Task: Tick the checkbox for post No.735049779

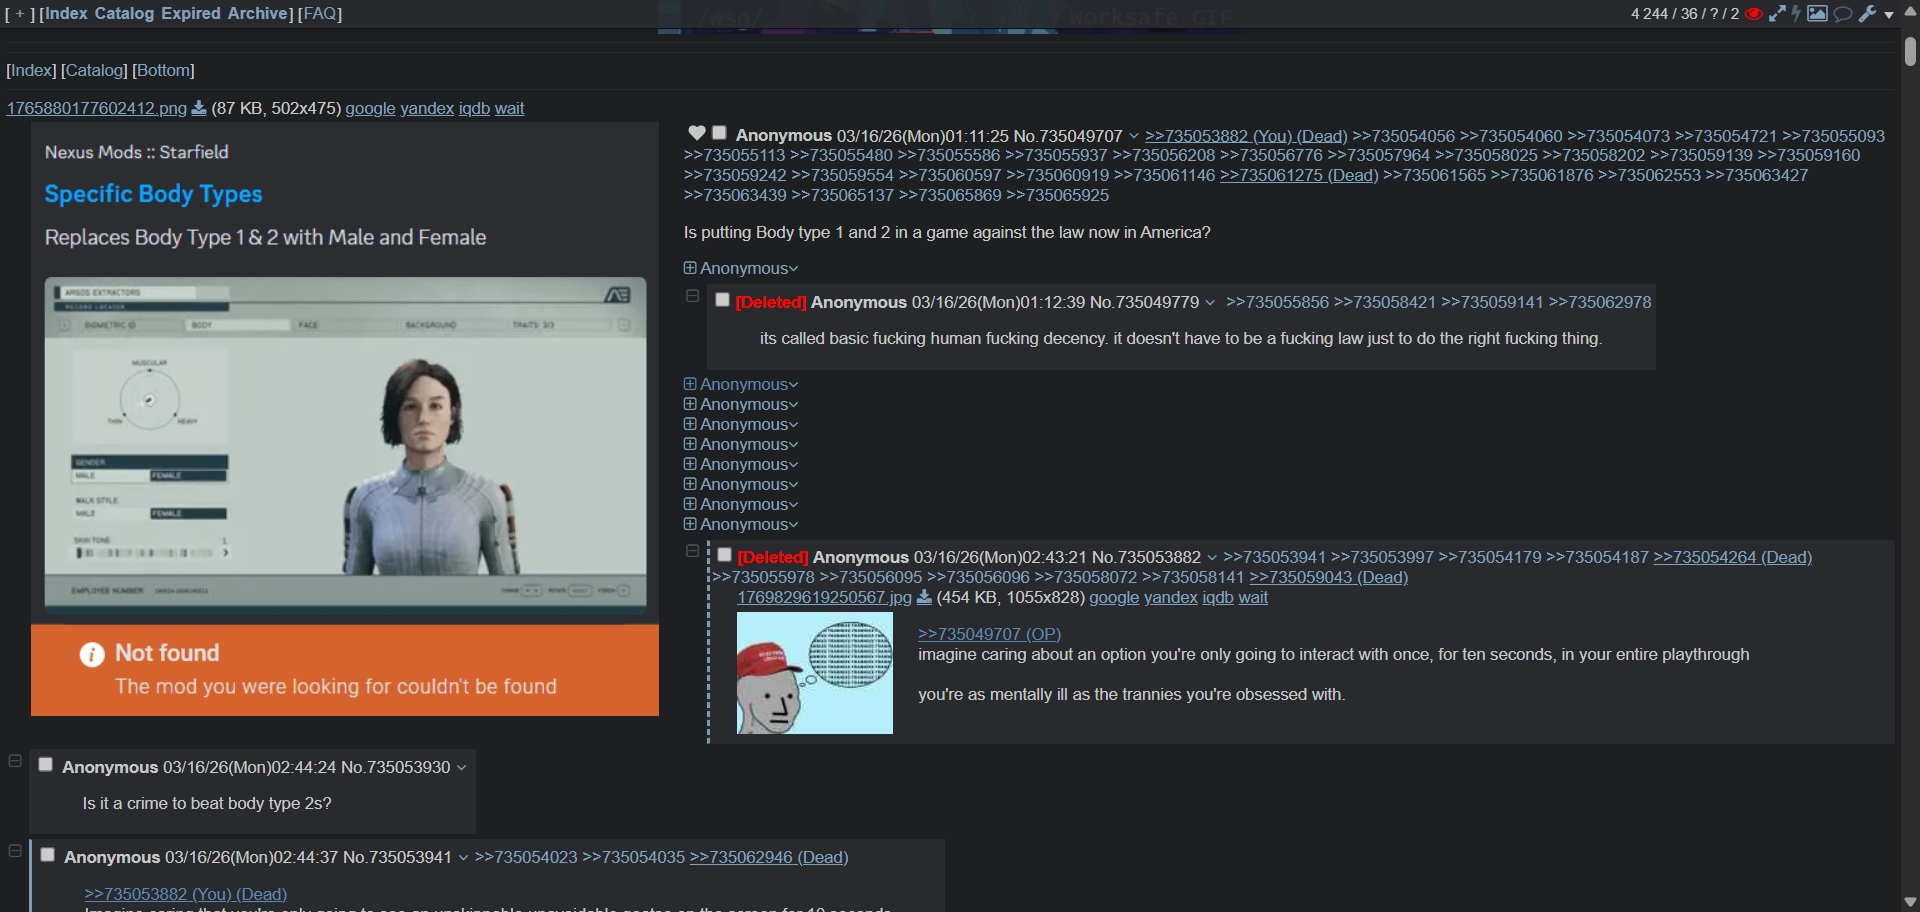Action: click(722, 300)
